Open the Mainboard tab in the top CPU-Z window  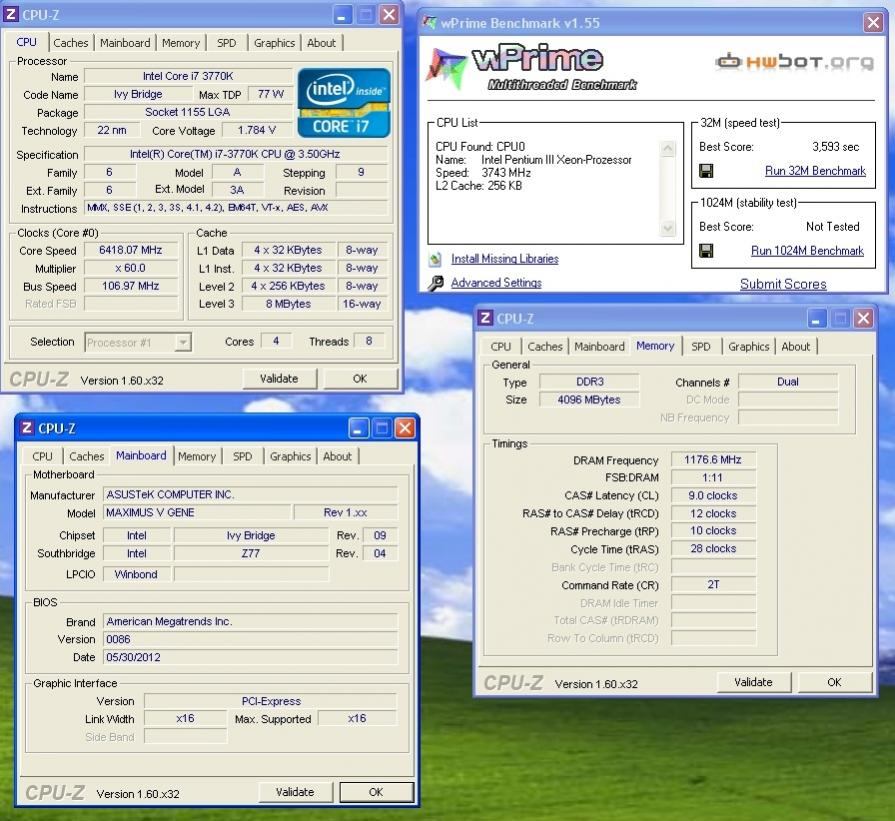click(125, 43)
